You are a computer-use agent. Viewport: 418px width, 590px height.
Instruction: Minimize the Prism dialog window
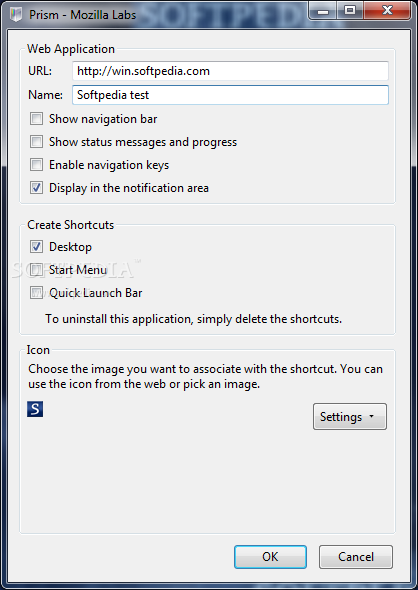click(x=323, y=11)
